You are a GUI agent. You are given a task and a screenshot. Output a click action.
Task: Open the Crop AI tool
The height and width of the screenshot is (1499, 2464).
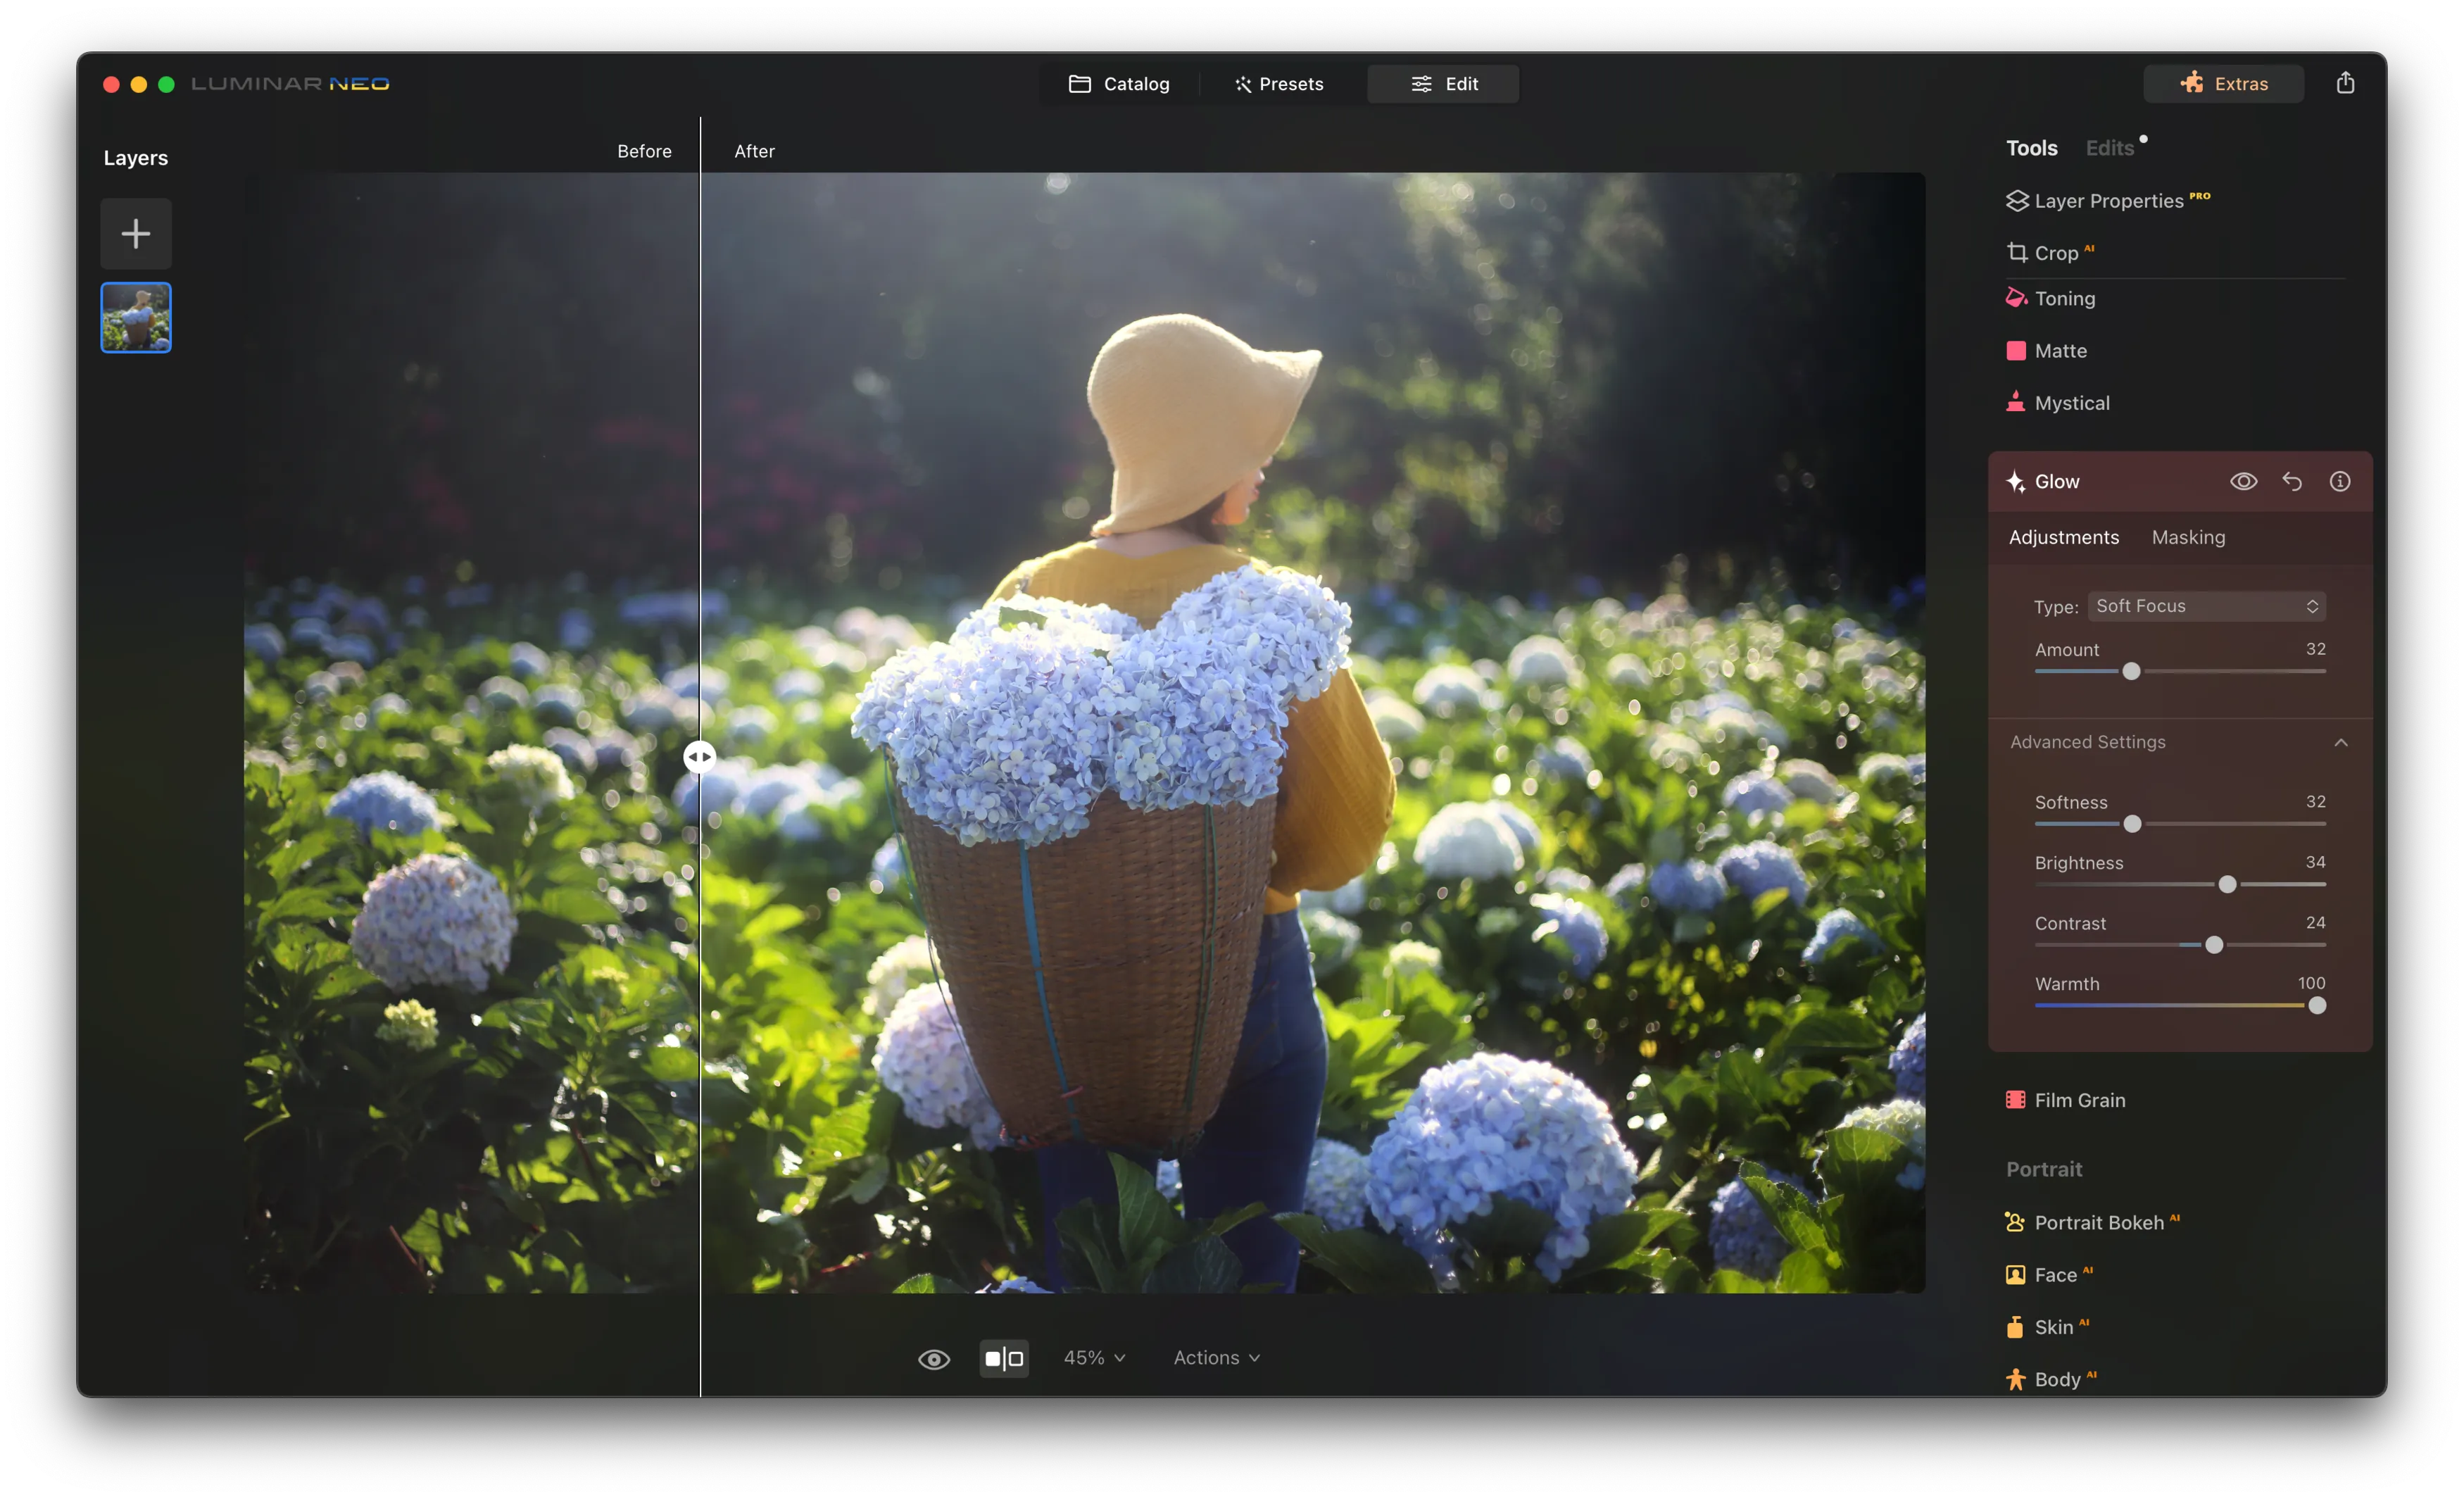(x=2054, y=253)
